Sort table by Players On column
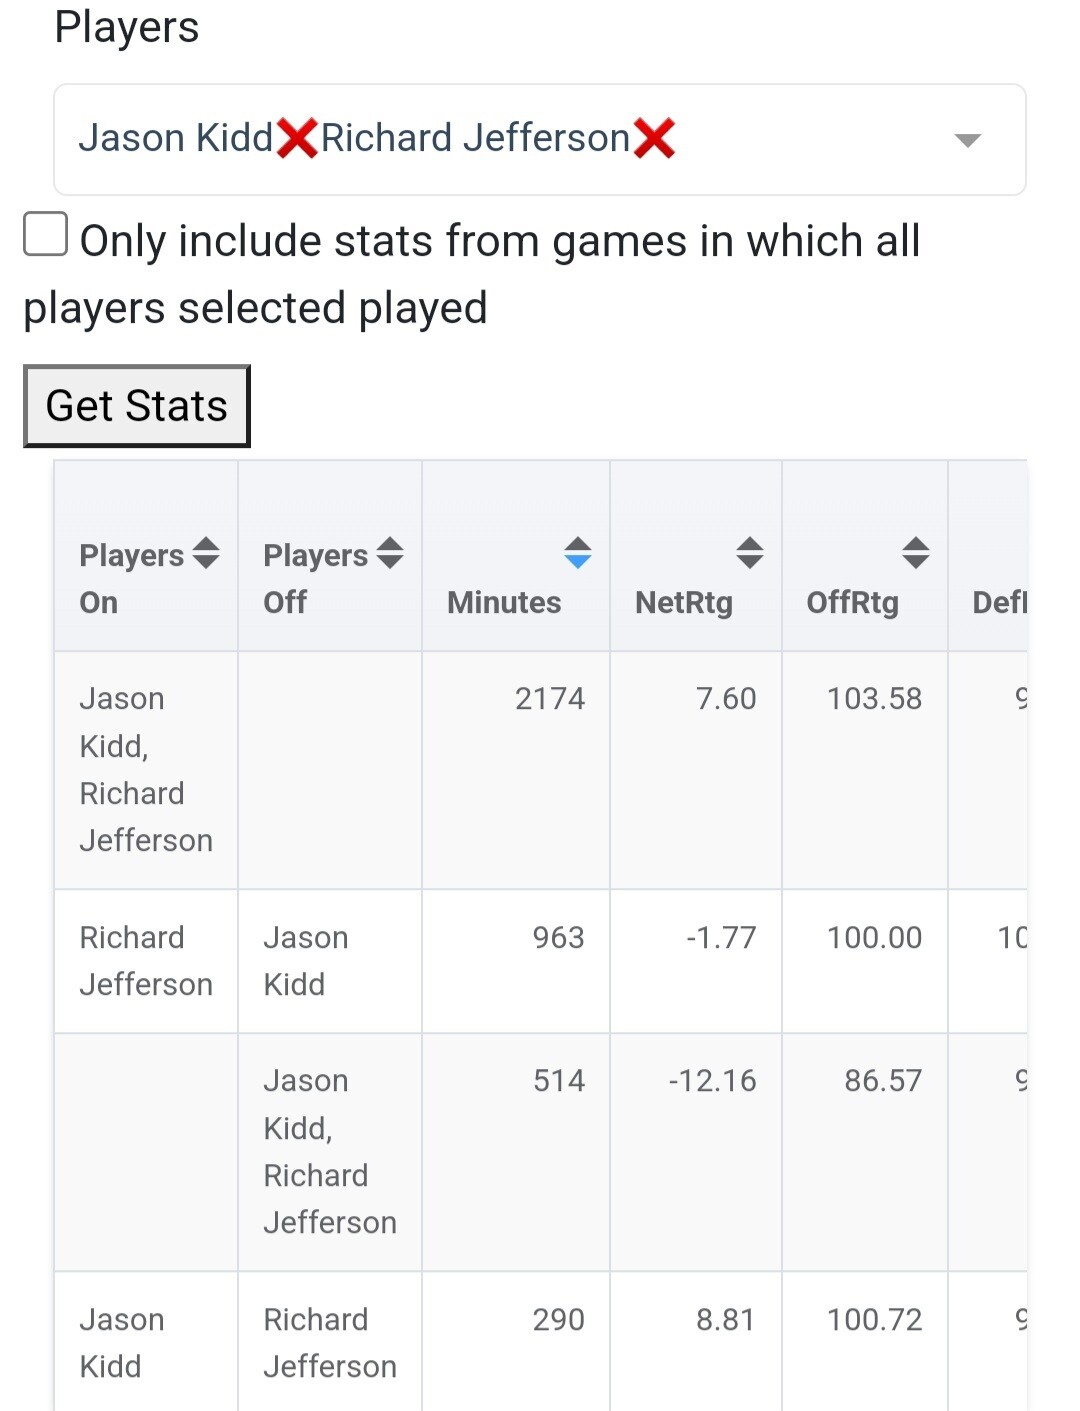The height and width of the screenshot is (1411, 1080). click(x=206, y=553)
